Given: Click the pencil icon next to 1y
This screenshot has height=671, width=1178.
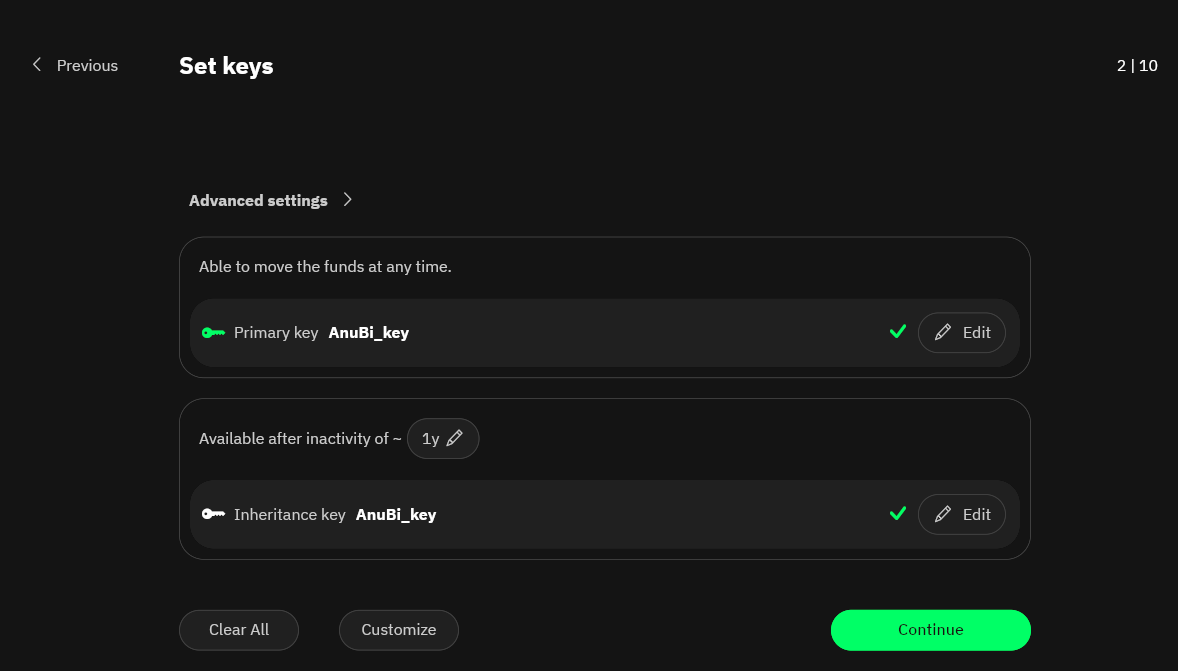Looking at the screenshot, I should (x=455, y=438).
